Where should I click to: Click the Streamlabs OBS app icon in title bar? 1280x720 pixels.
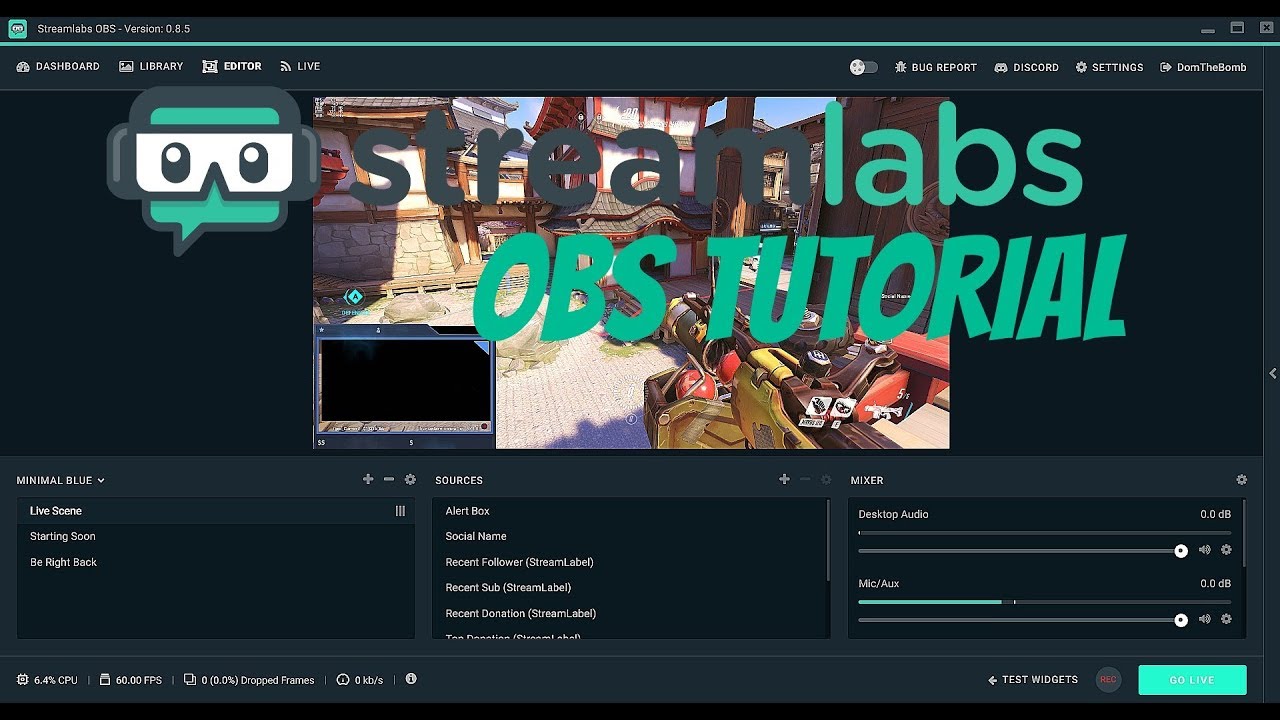click(18, 29)
